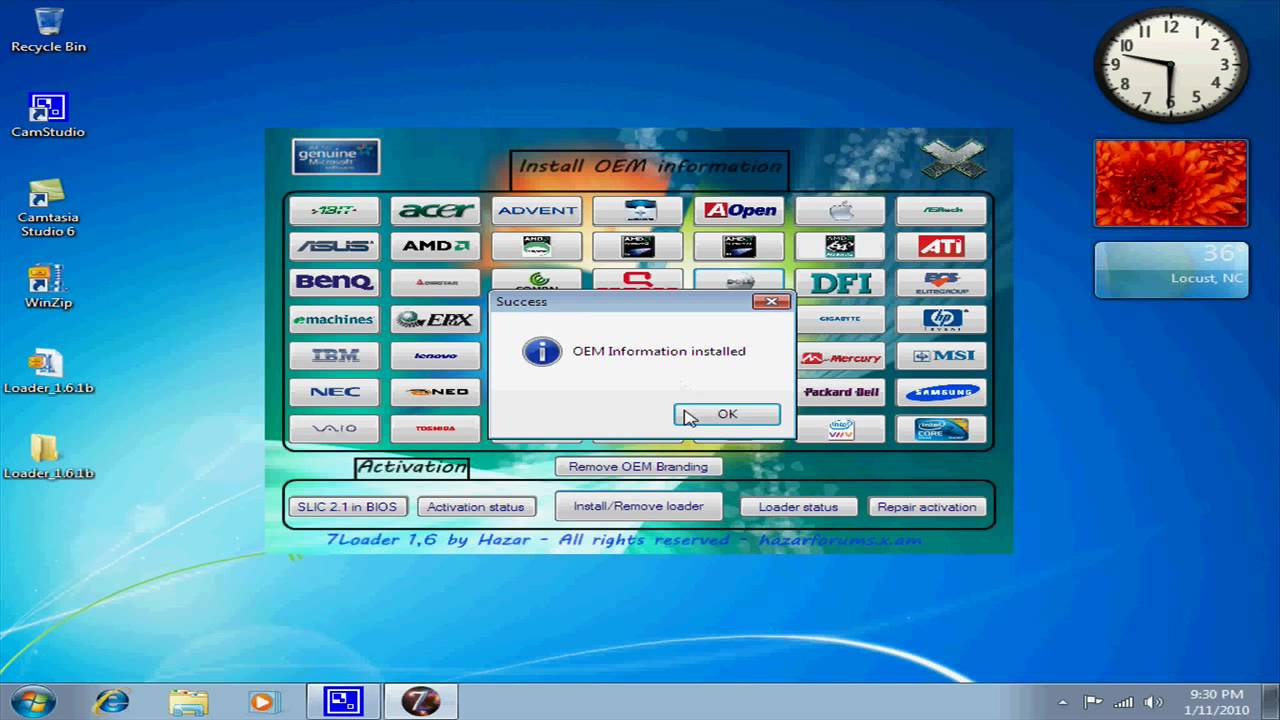
Task: Open Windows Explorer from the taskbar
Action: point(188,701)
